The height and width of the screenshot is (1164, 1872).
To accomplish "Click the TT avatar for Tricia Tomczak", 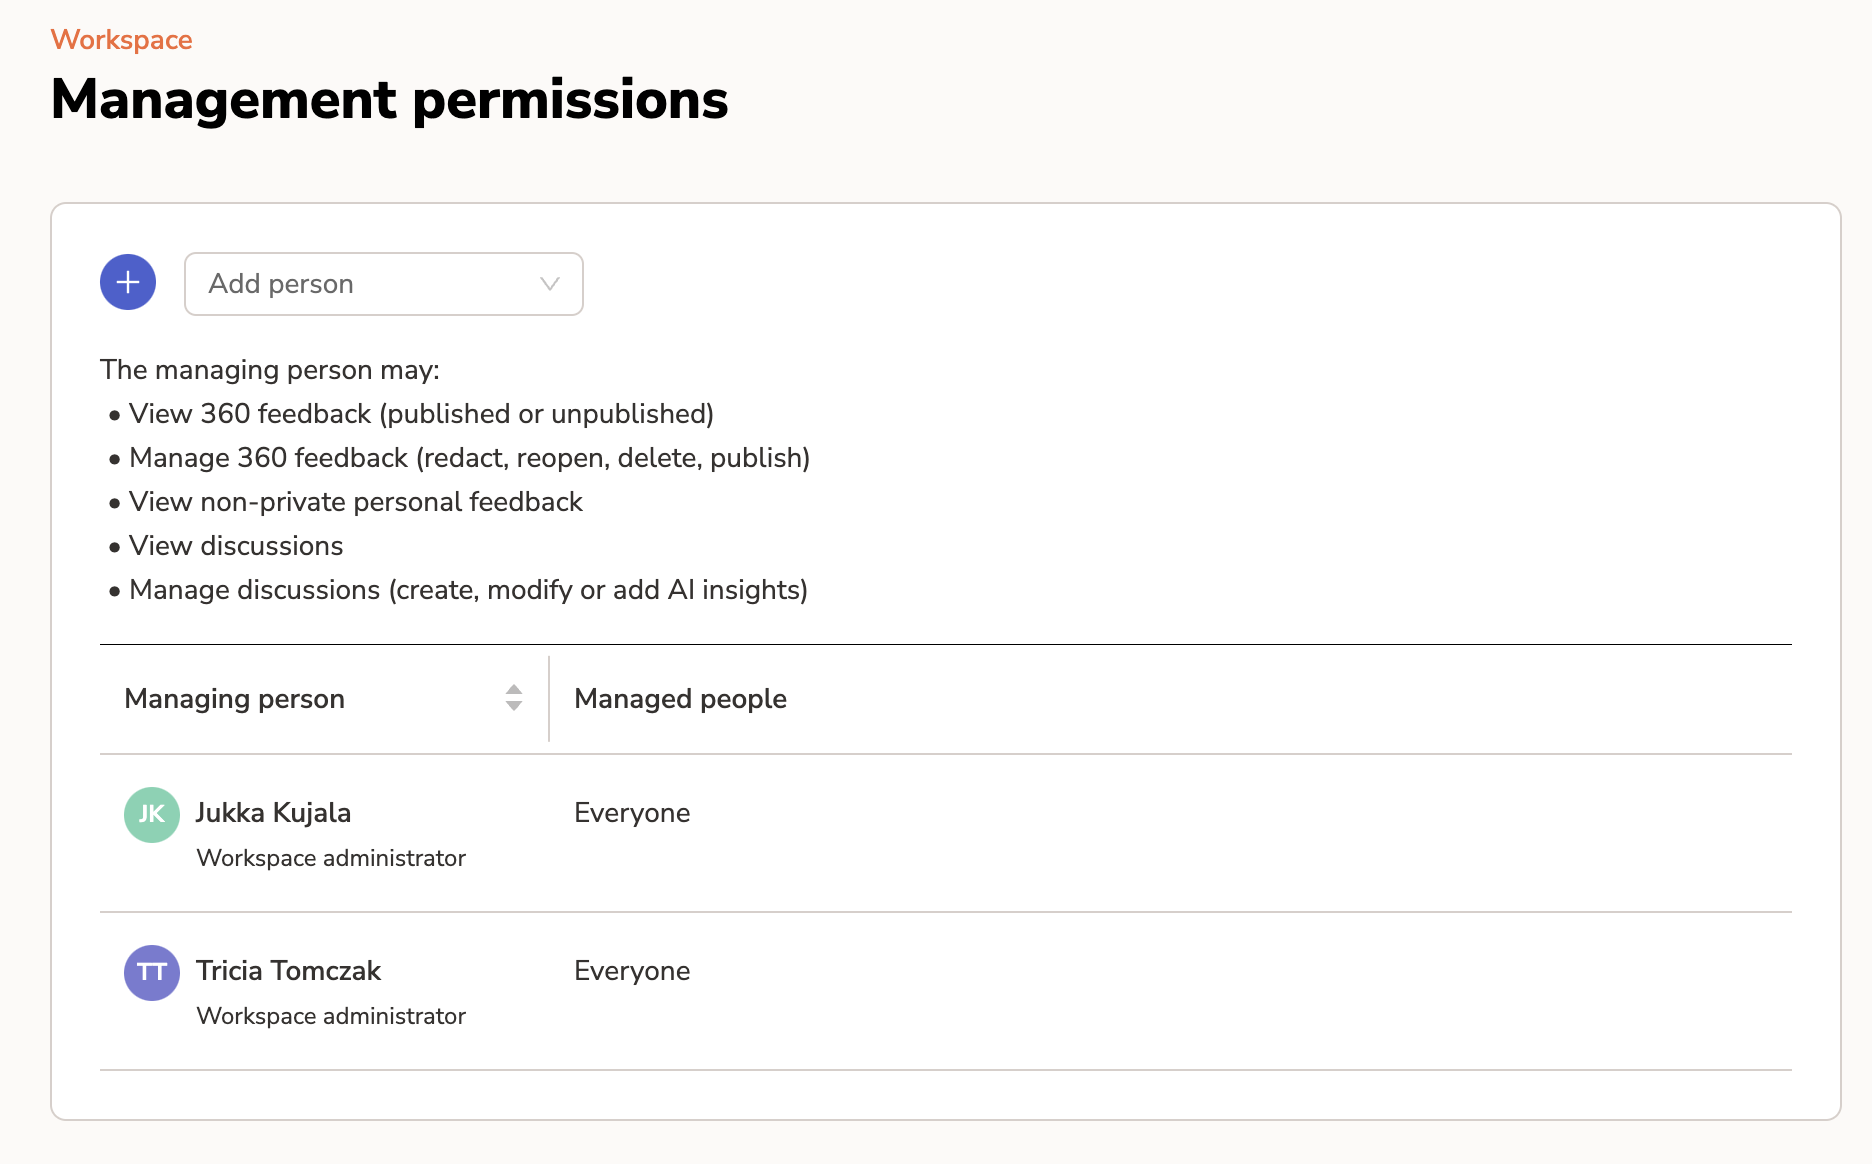I will click(x=152, y=972).
